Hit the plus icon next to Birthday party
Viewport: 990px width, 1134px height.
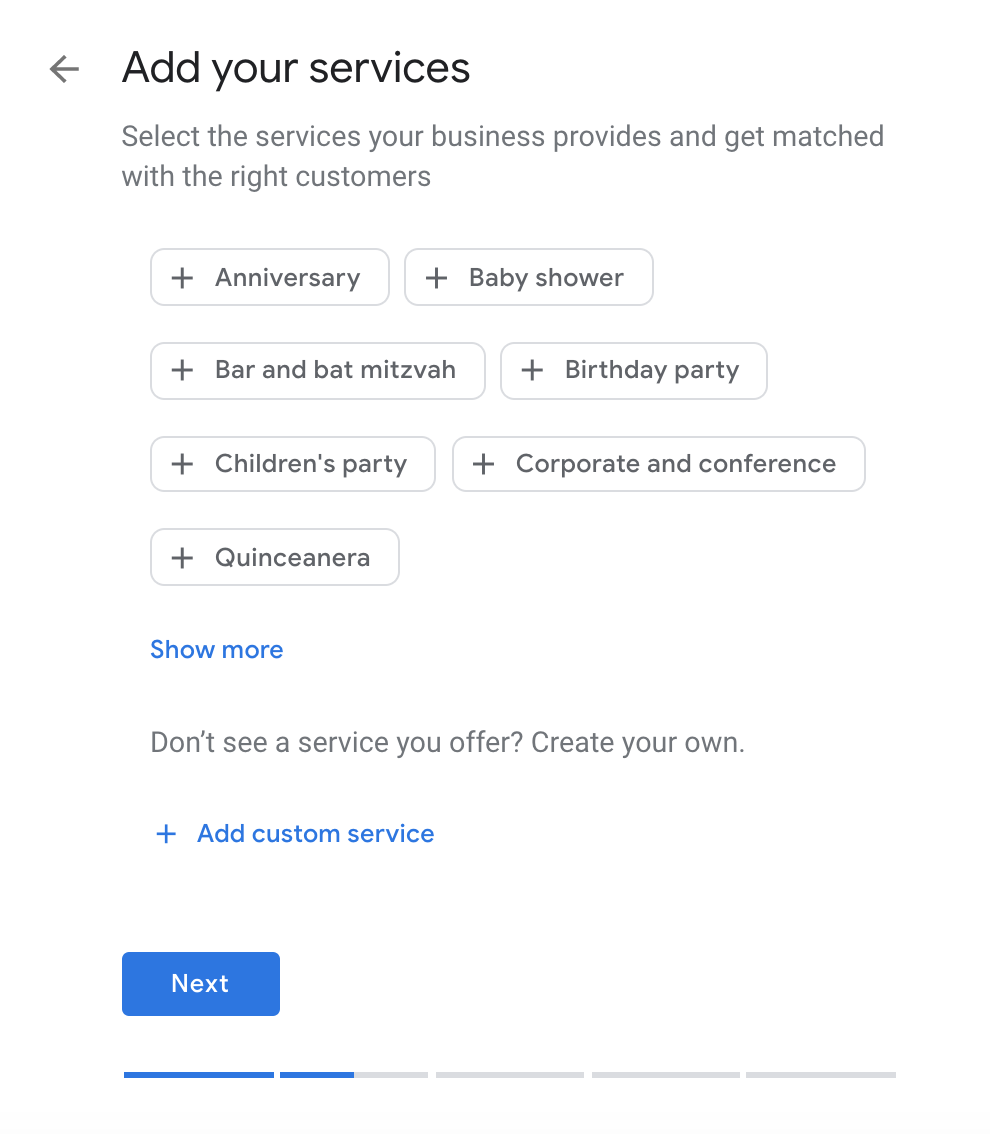532,371
